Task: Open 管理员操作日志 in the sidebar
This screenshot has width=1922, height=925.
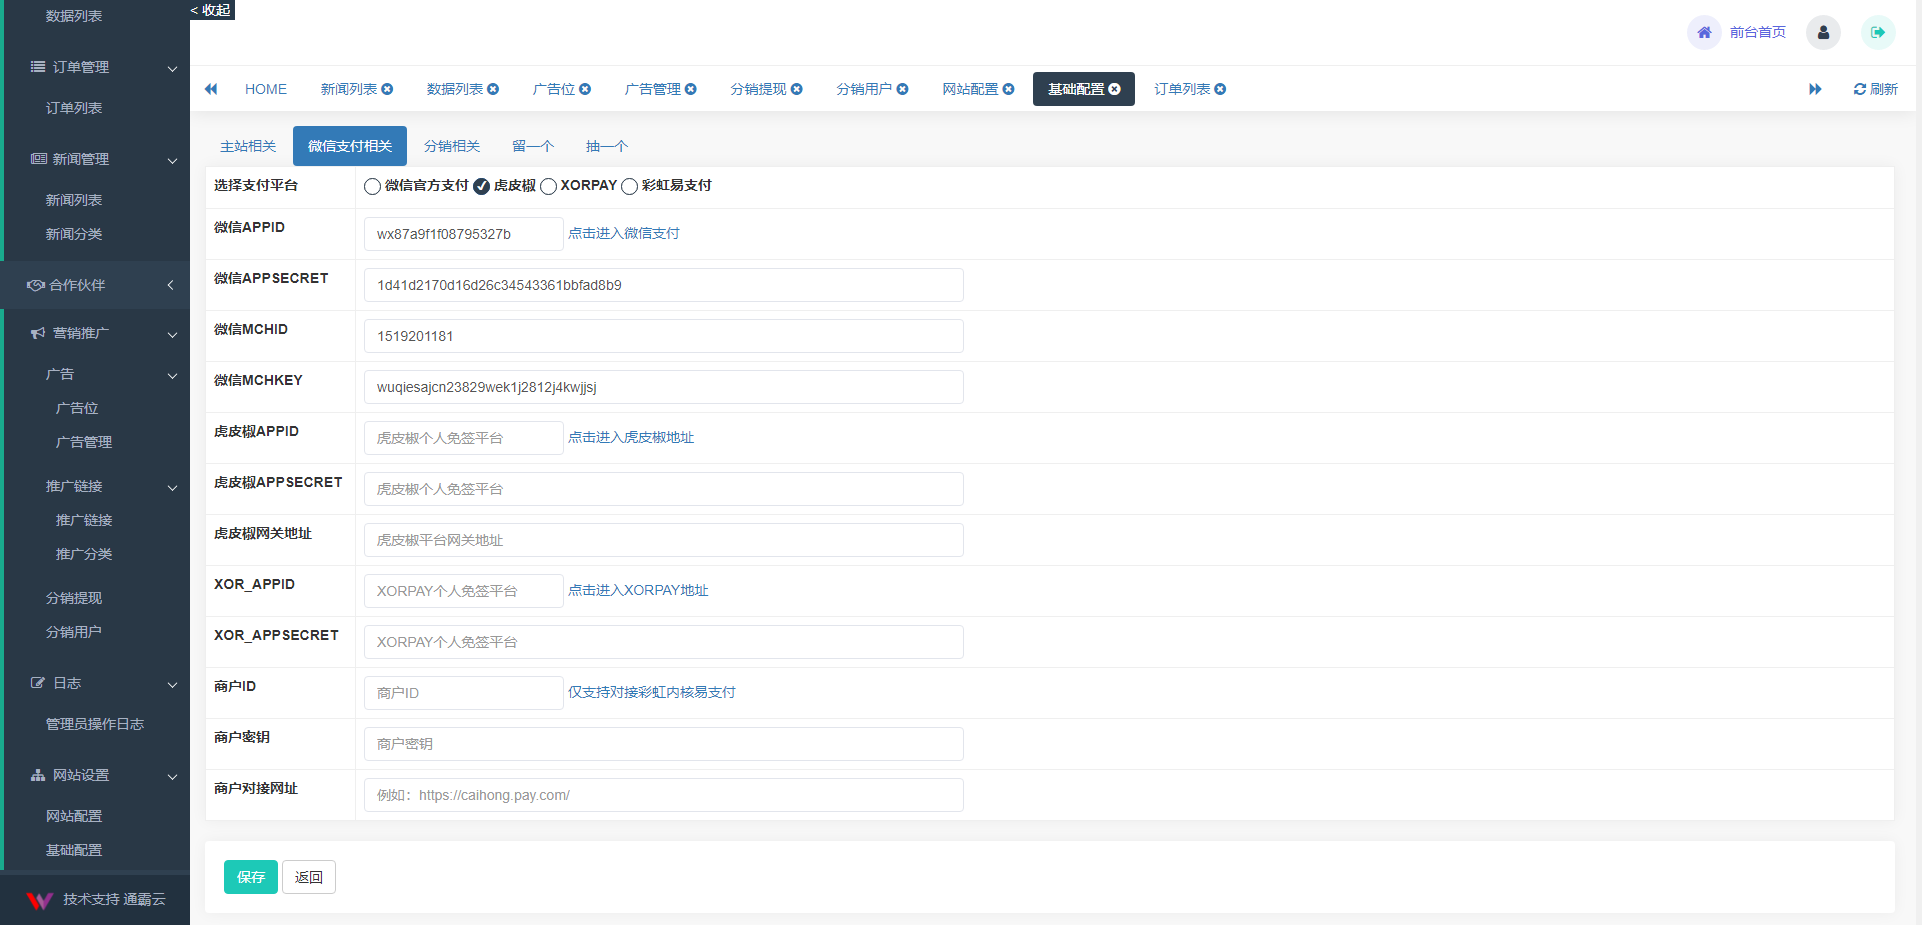Action: pos(95,724)
